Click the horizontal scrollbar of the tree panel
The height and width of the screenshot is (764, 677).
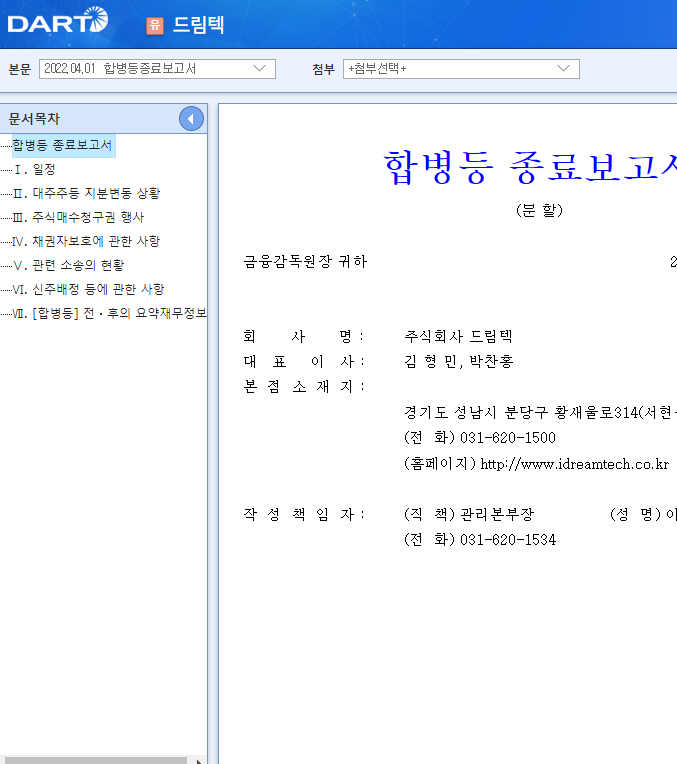[x=96, y=760]
